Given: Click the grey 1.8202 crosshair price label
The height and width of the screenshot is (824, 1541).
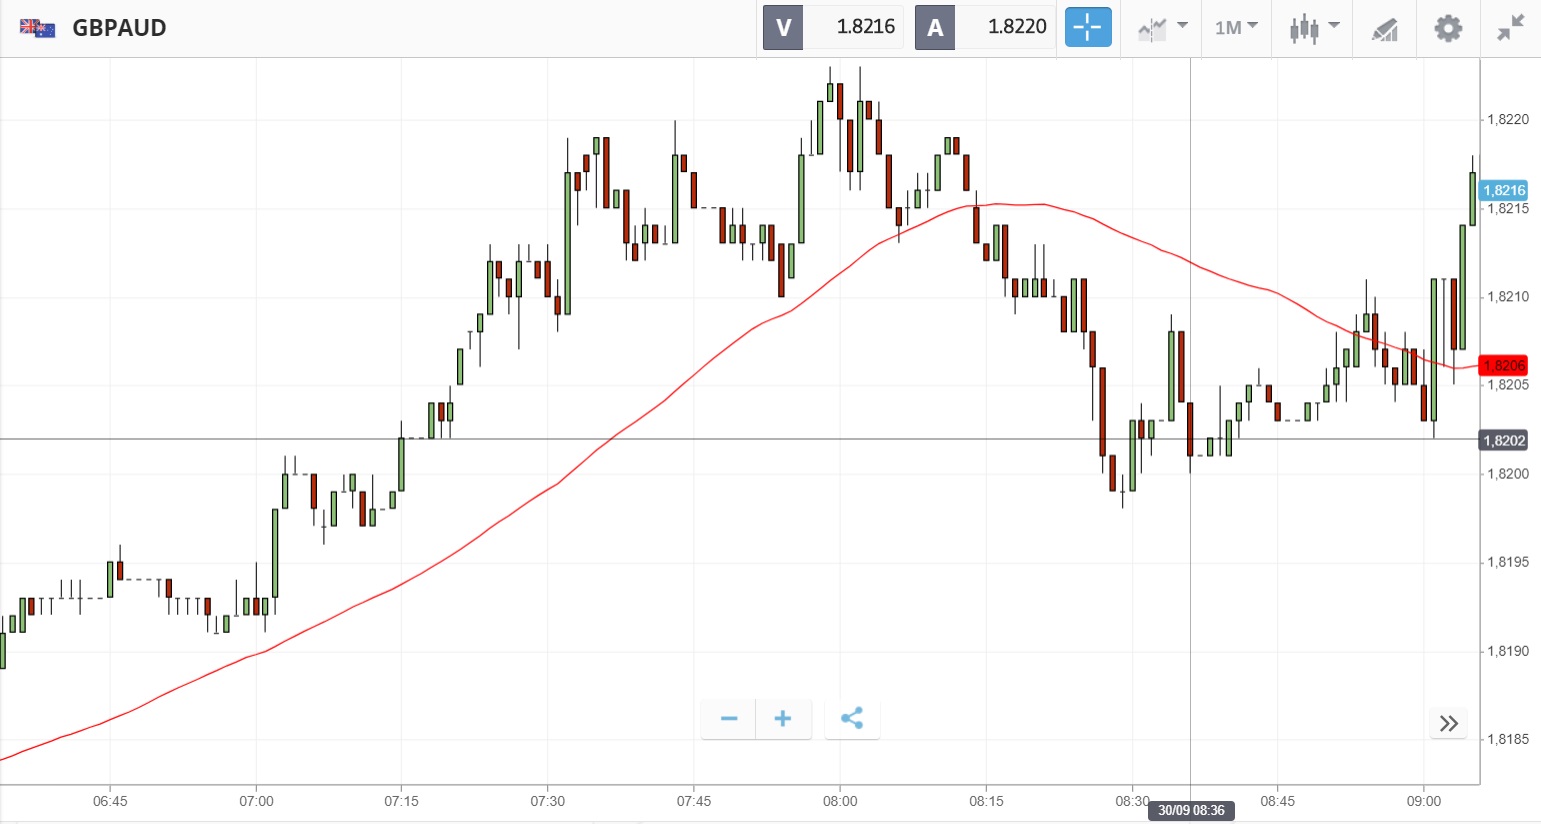Looking at the screenshot, I should pyautogui.click(x=1504, y=440).
